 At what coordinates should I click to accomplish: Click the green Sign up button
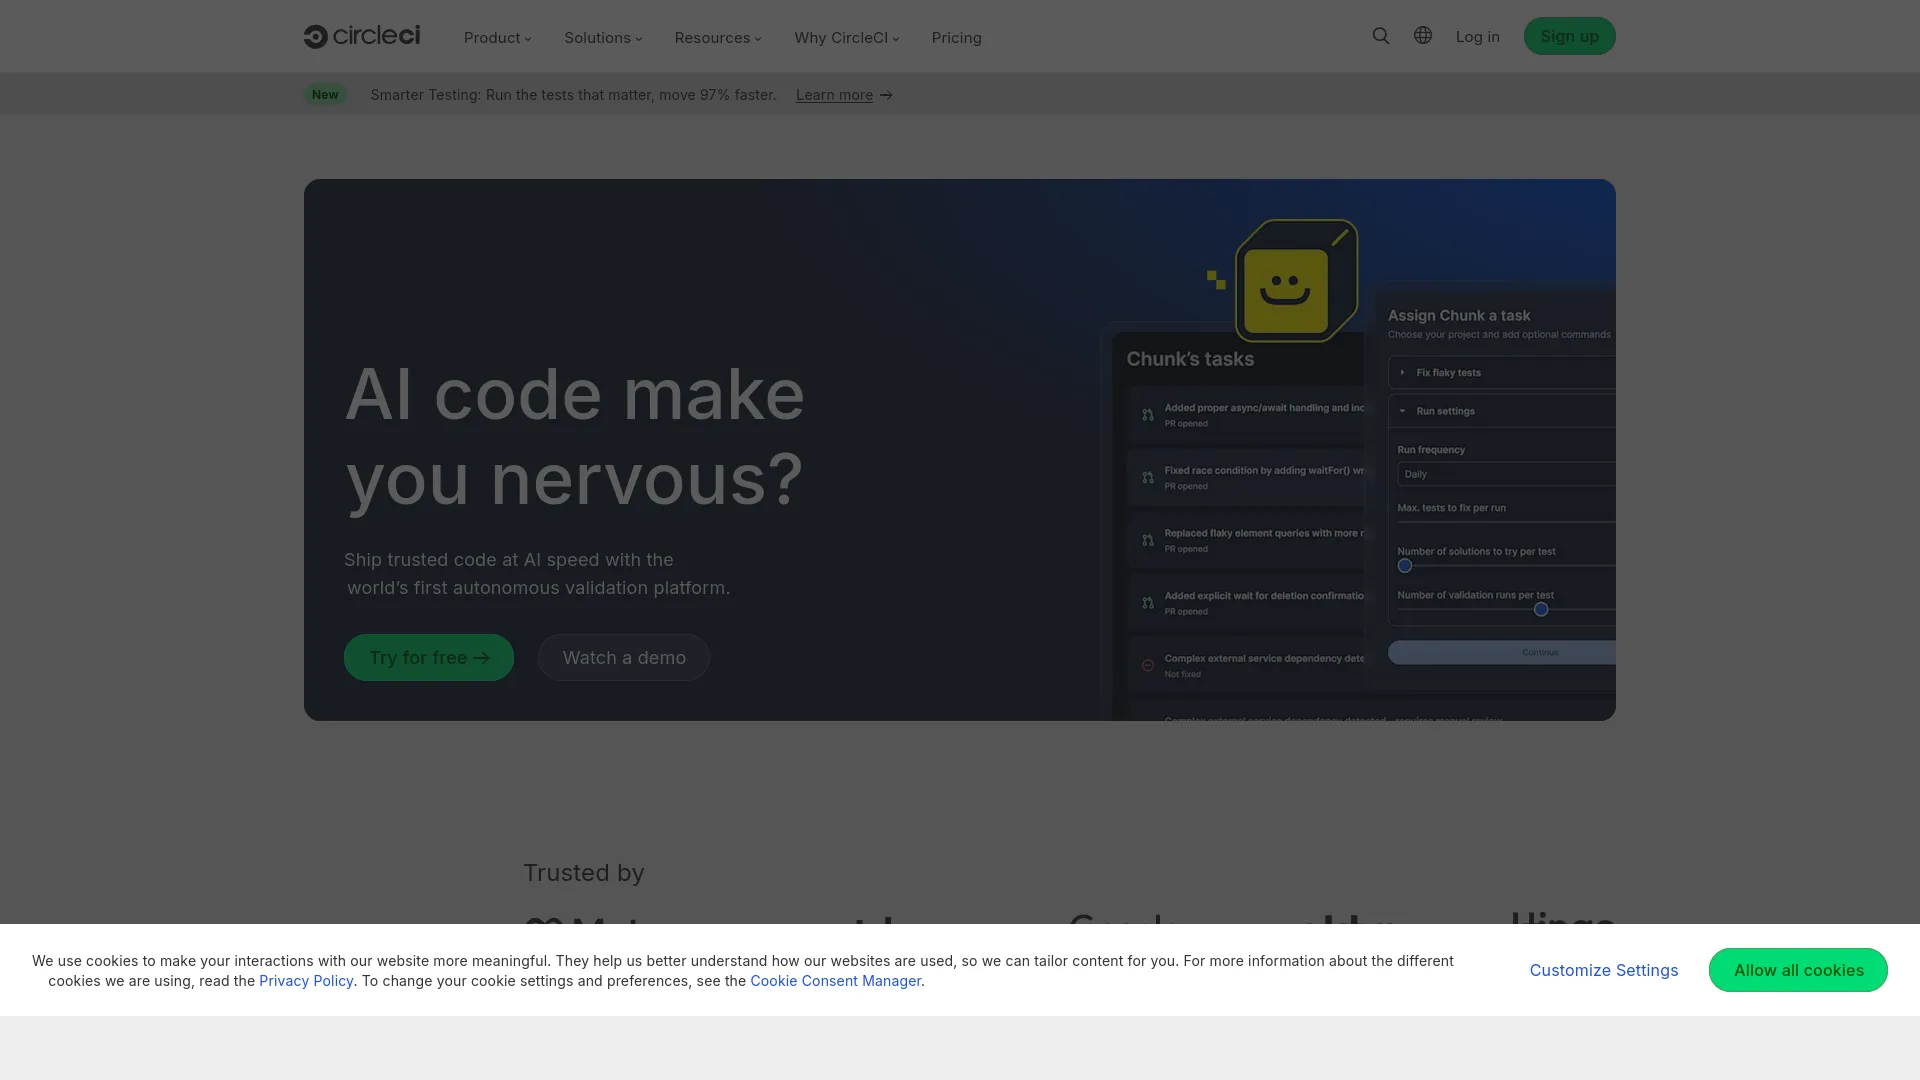tap(1569, 36)
